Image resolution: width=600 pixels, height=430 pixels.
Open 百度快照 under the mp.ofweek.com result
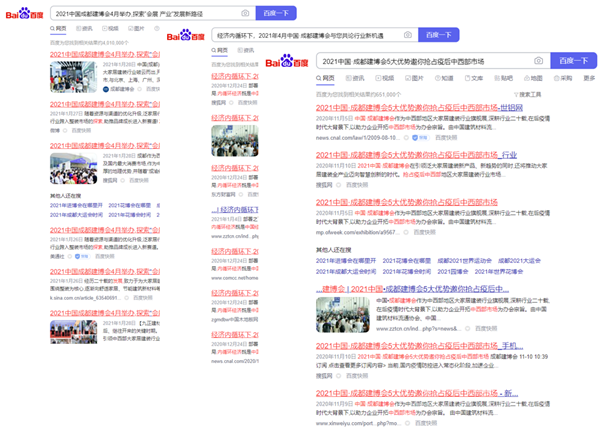click(x=425, y=232)
